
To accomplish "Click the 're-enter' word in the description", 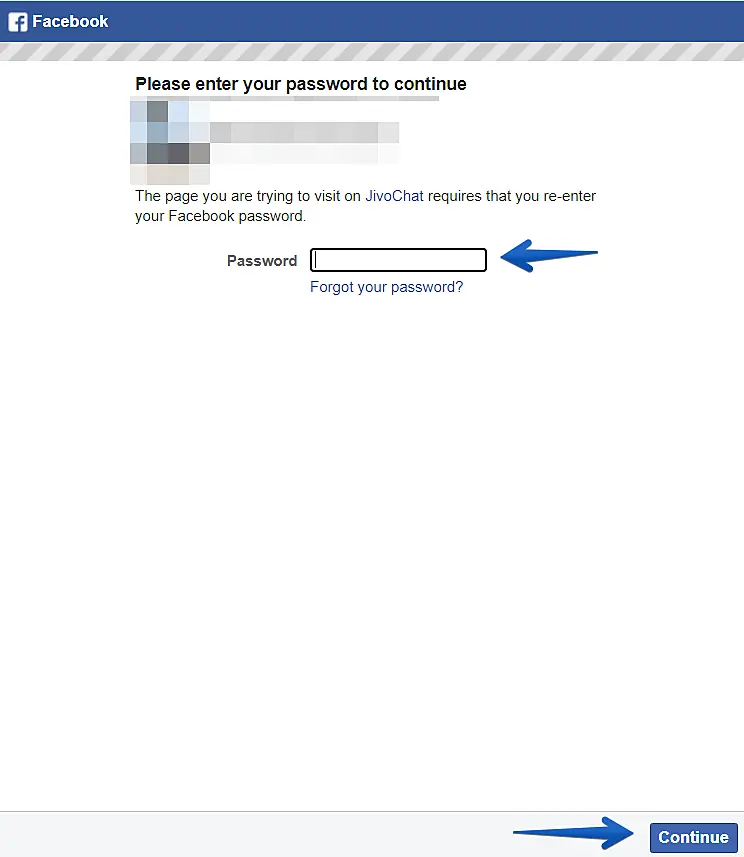I will (x=569, y=196).
